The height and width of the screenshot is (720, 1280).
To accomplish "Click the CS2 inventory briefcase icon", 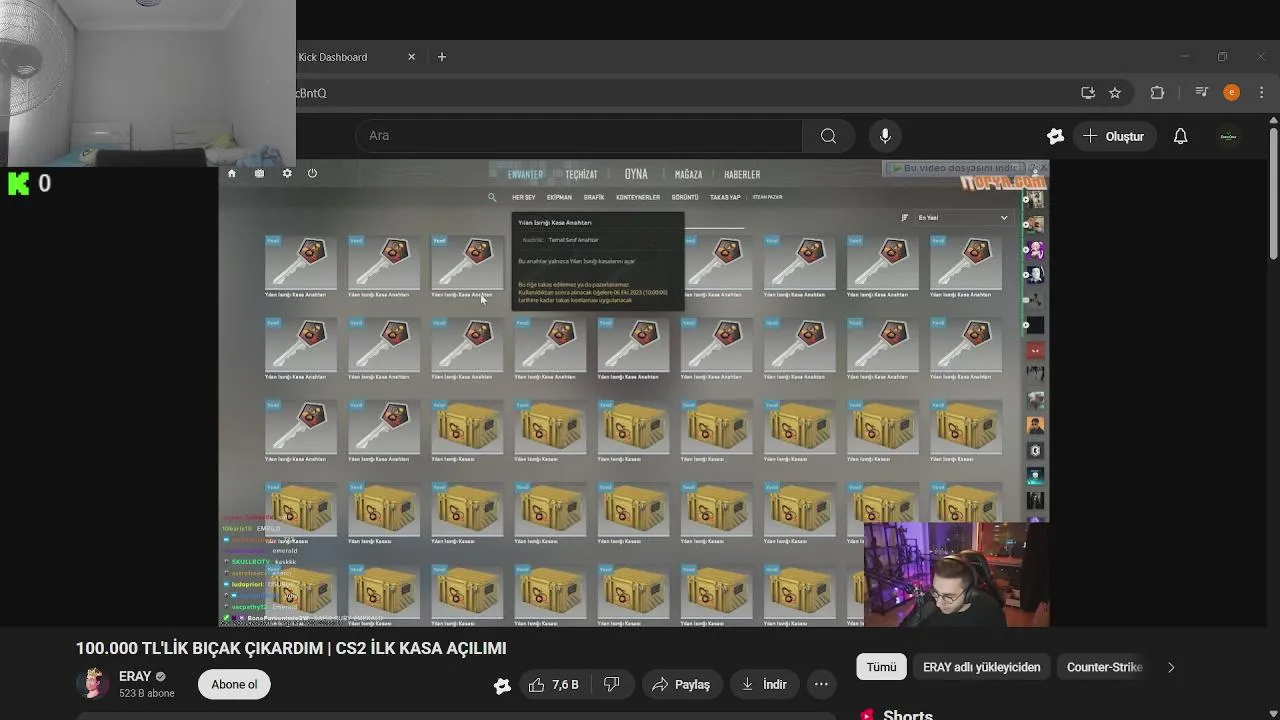I will 259,173.
